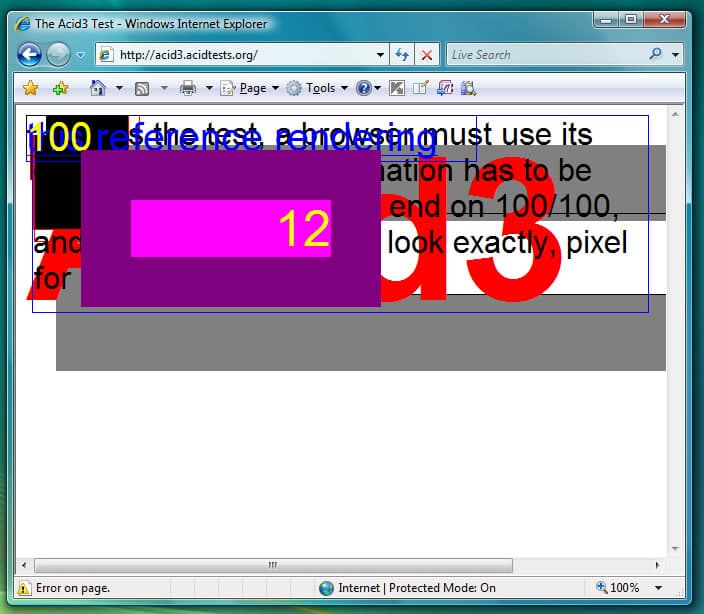Viewport: 704px width, 614px height.
Task: Open the Help question mark menu
Action: click(368, 88)
